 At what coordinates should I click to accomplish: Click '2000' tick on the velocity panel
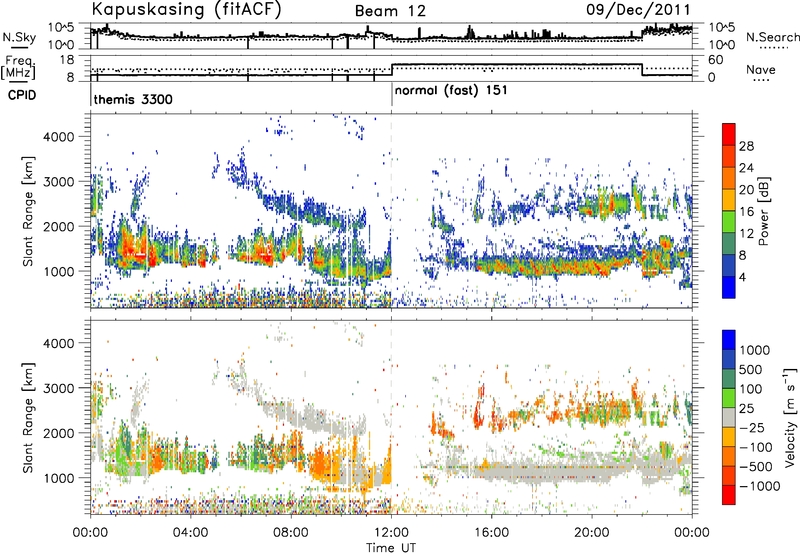click(x=59, y=433)
